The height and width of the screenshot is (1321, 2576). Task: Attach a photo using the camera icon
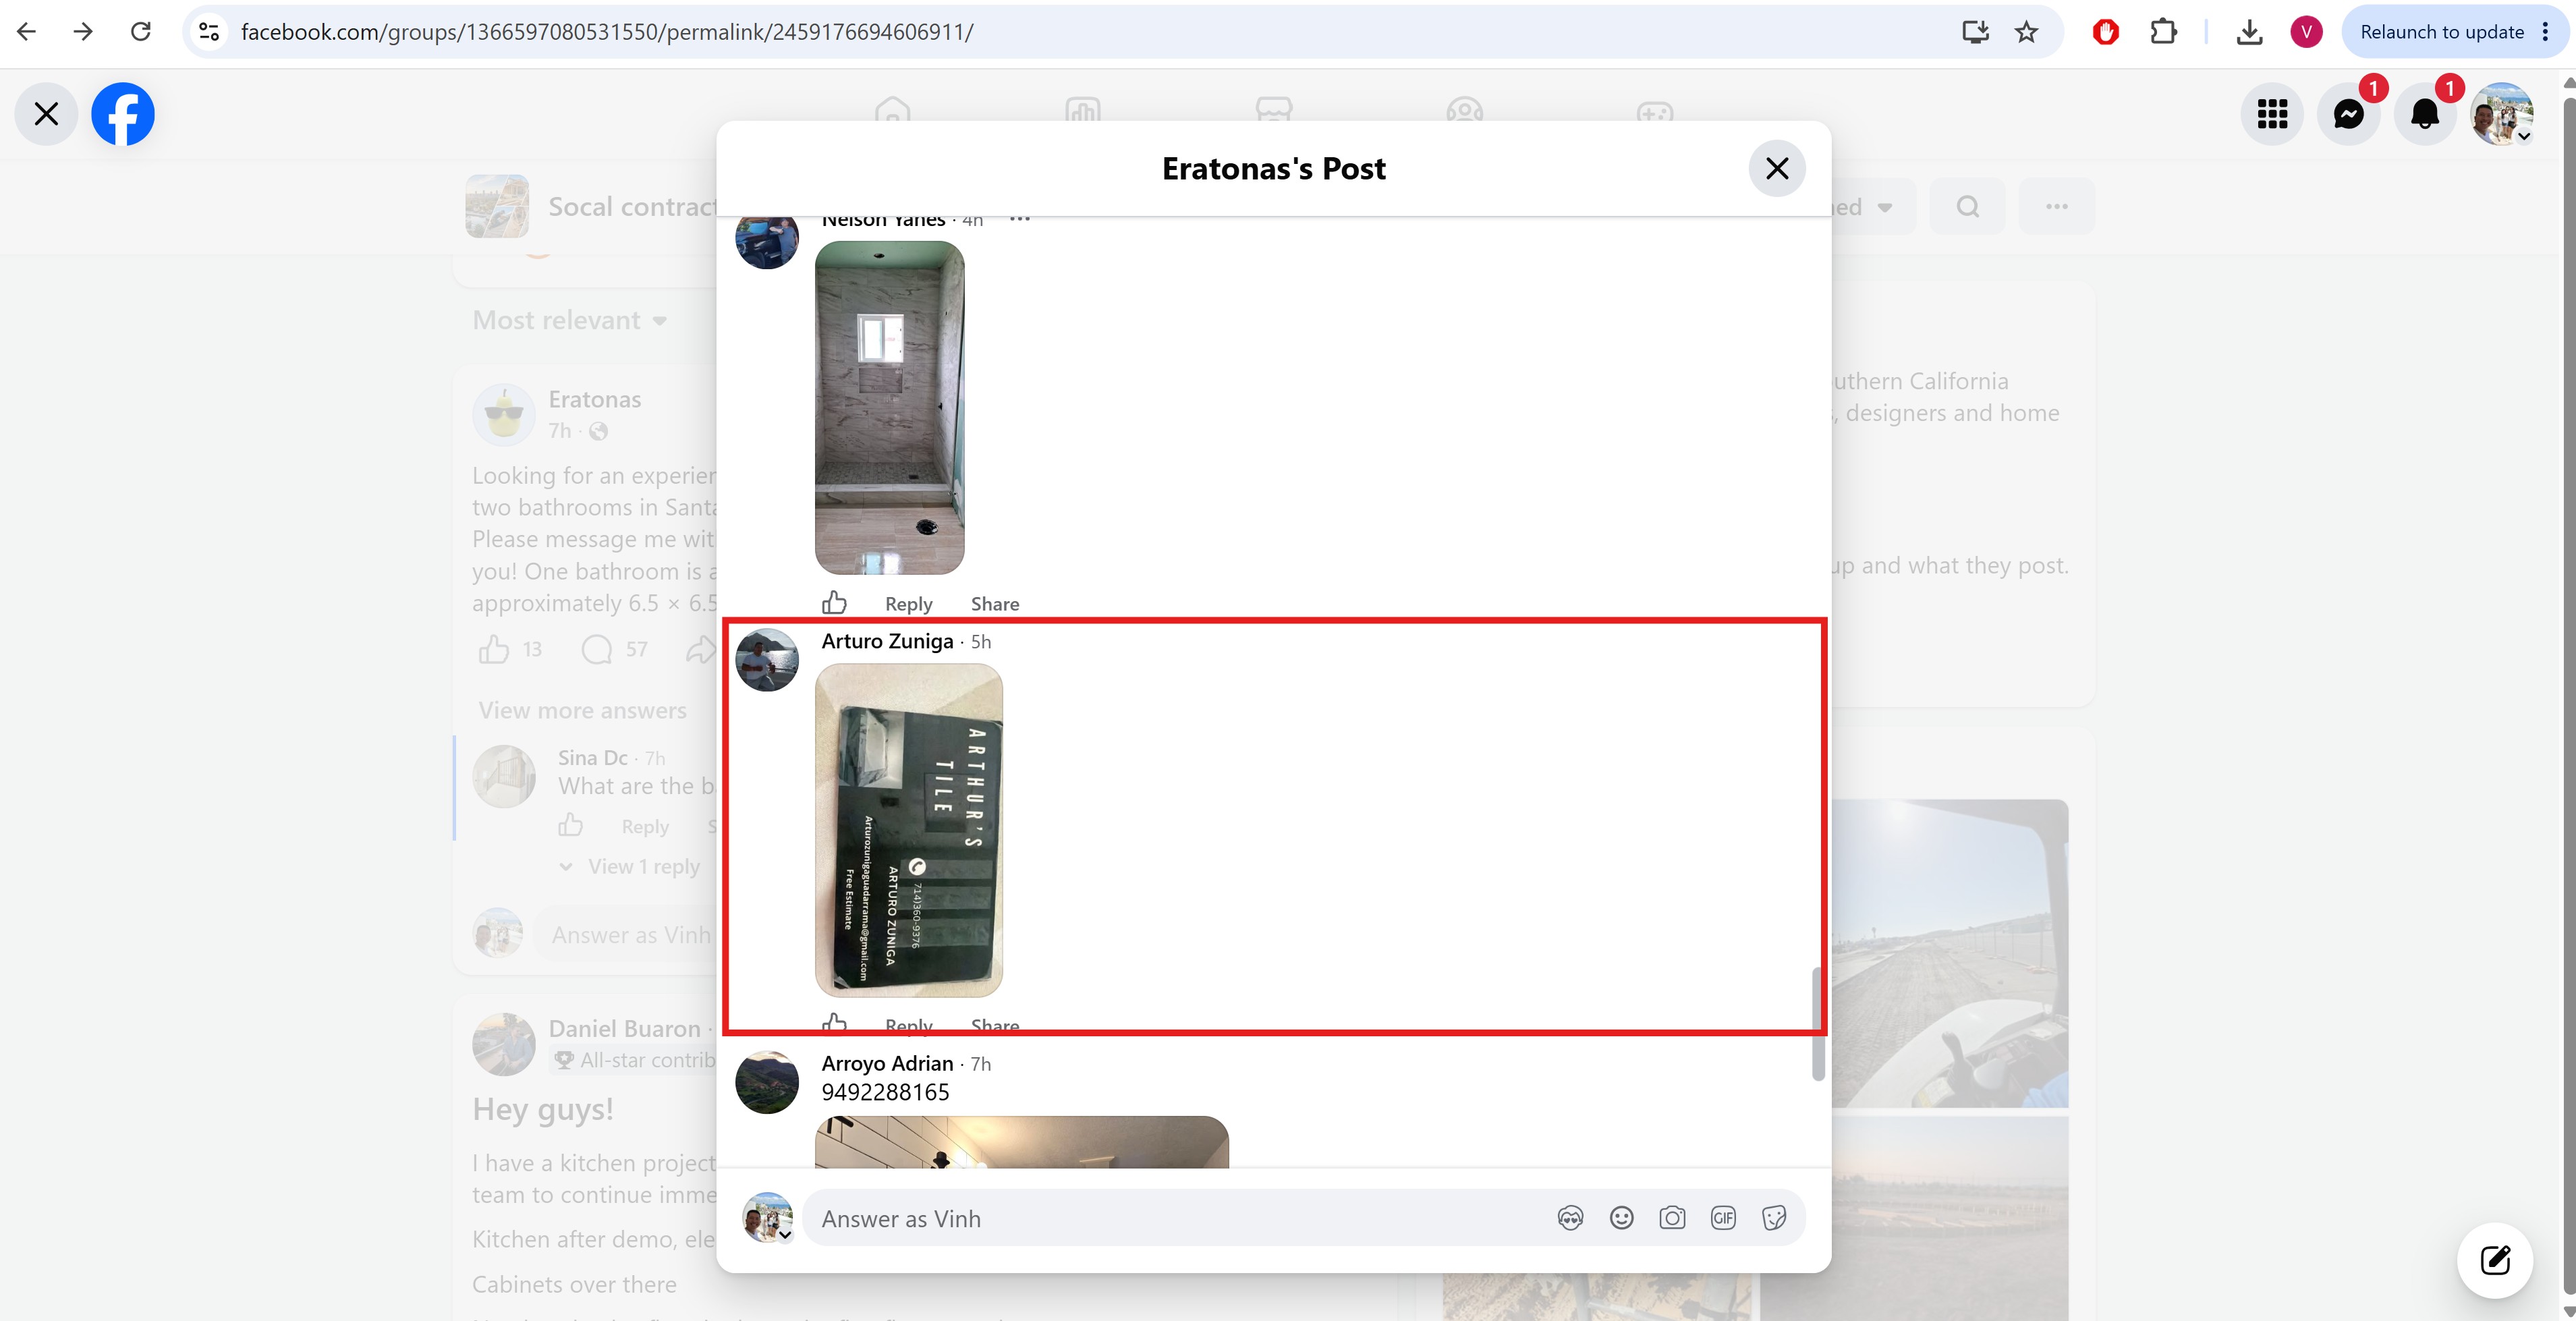pyautogui.click(x=1672, y=1218)
